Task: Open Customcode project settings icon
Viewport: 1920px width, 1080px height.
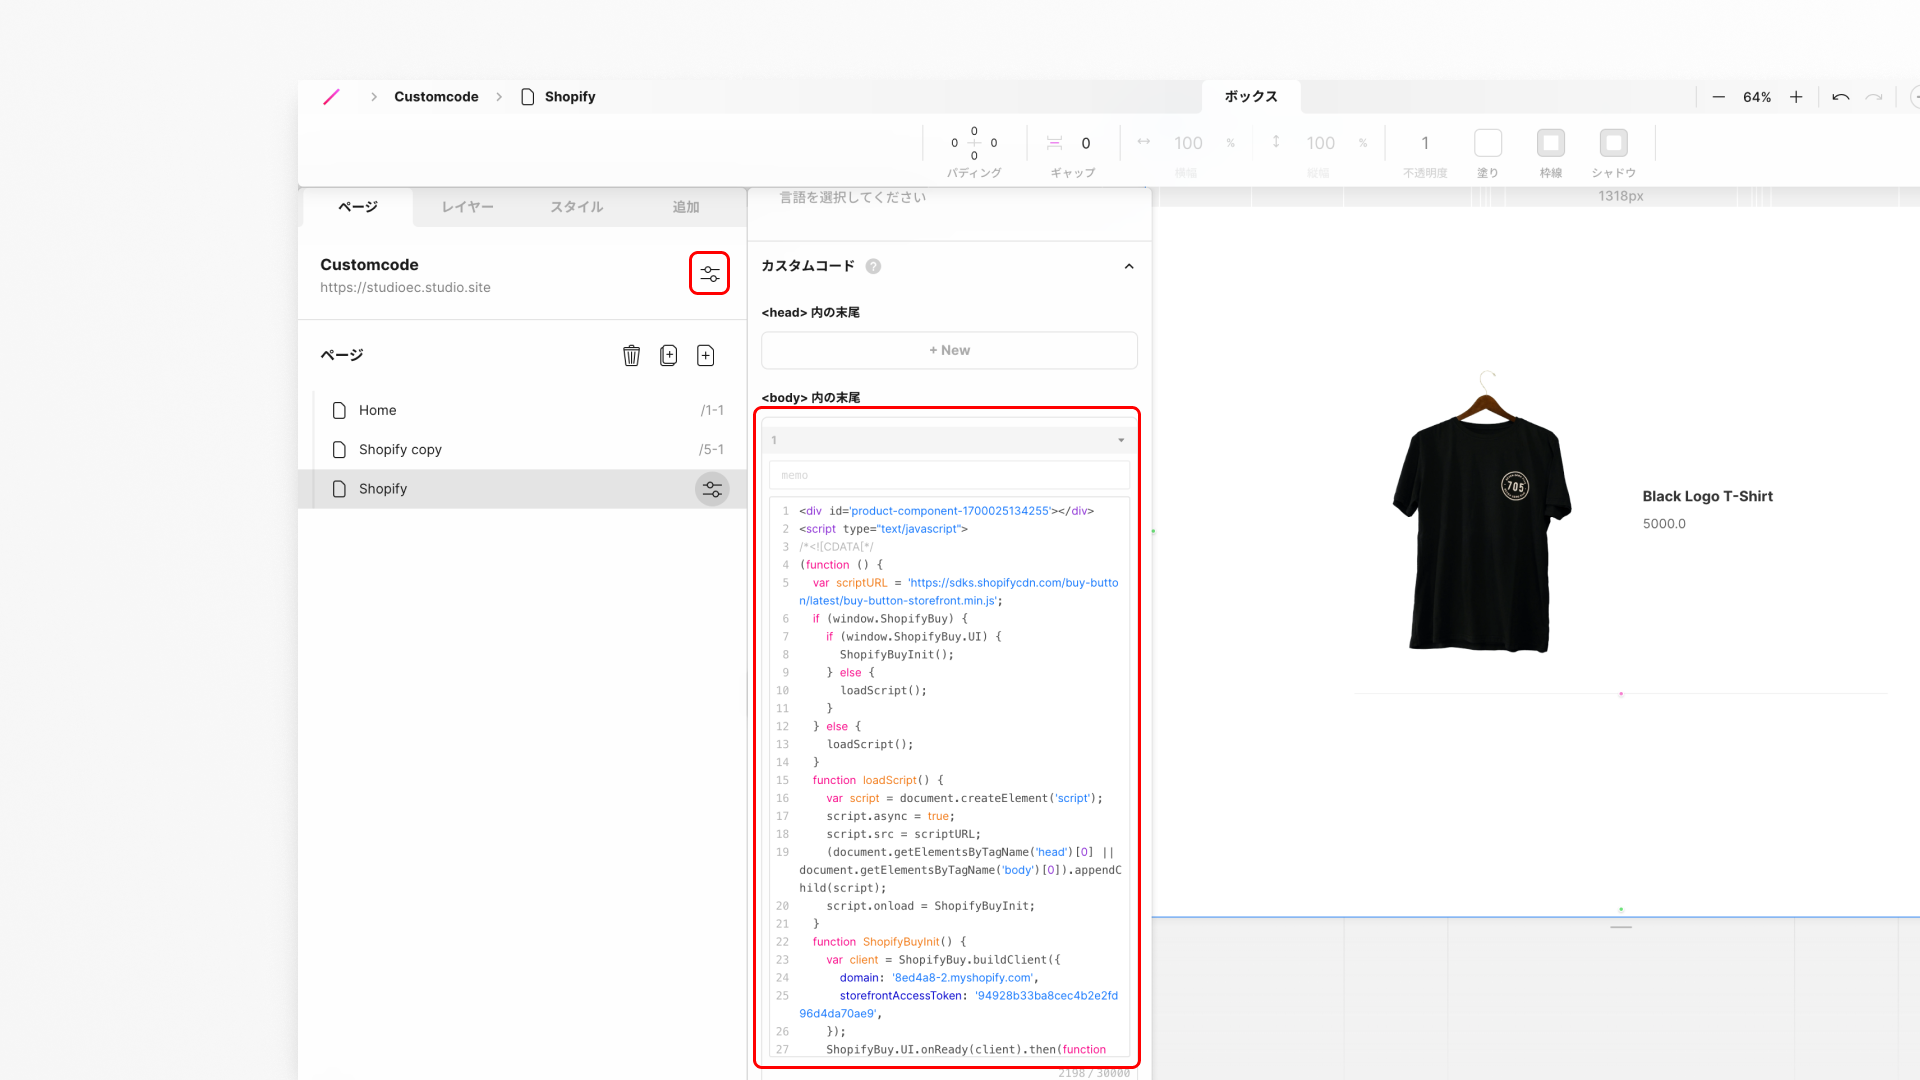Action: 709,273
